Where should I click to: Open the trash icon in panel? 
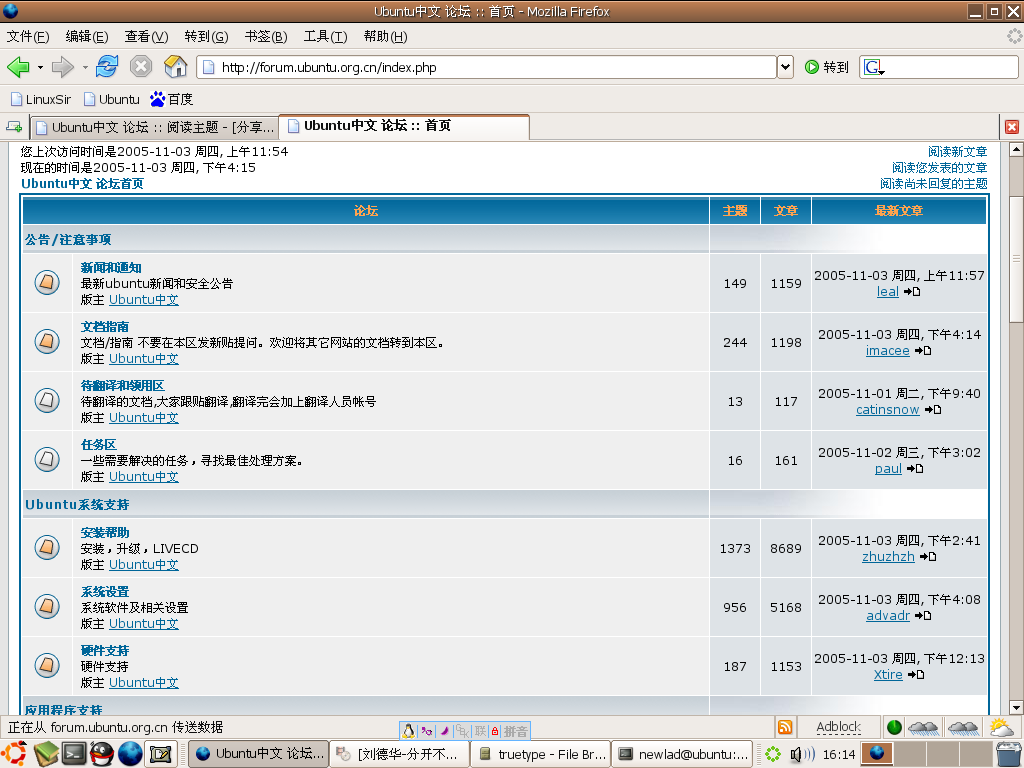(x=1009, y=754)
